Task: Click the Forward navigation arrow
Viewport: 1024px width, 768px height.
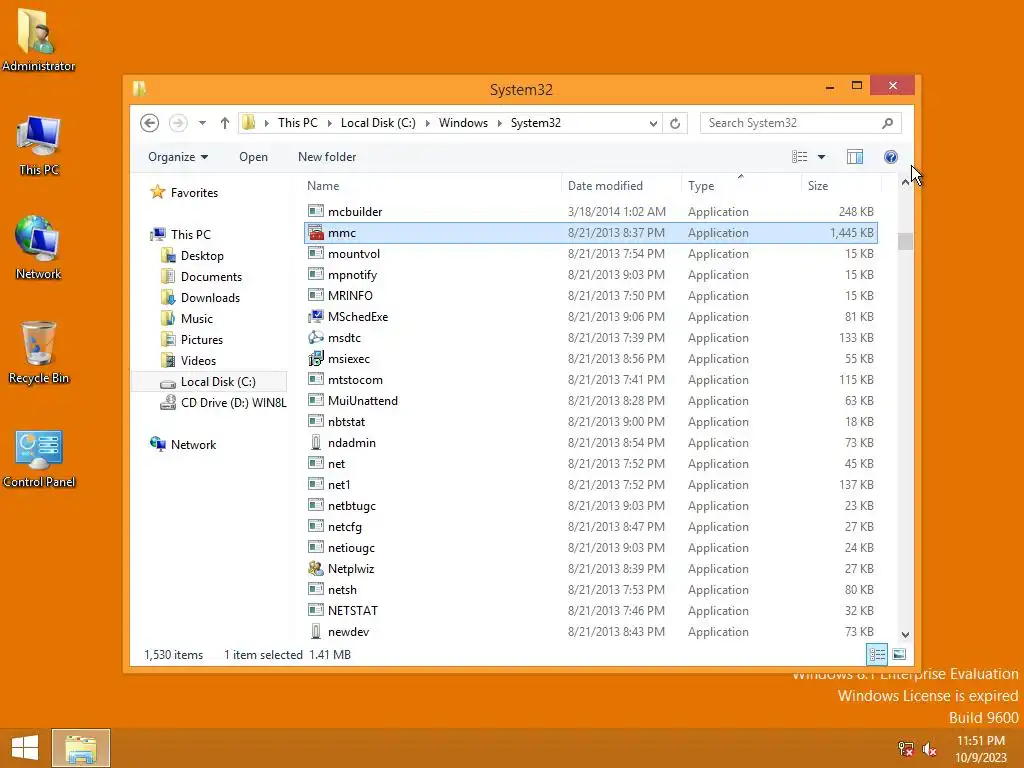Action: [178, 123]
